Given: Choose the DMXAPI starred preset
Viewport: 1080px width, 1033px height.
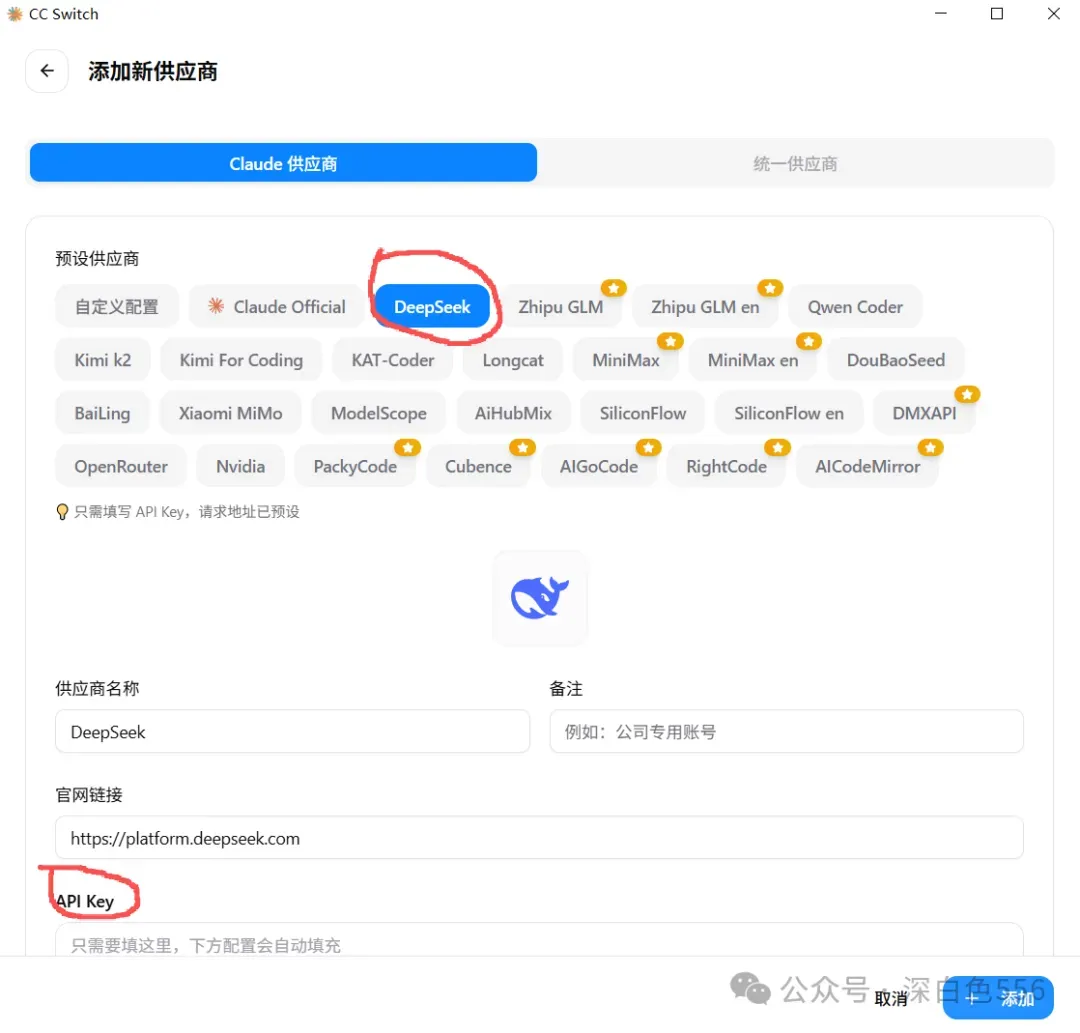Looking at the screenshot, I should click(x=924, y=413).
